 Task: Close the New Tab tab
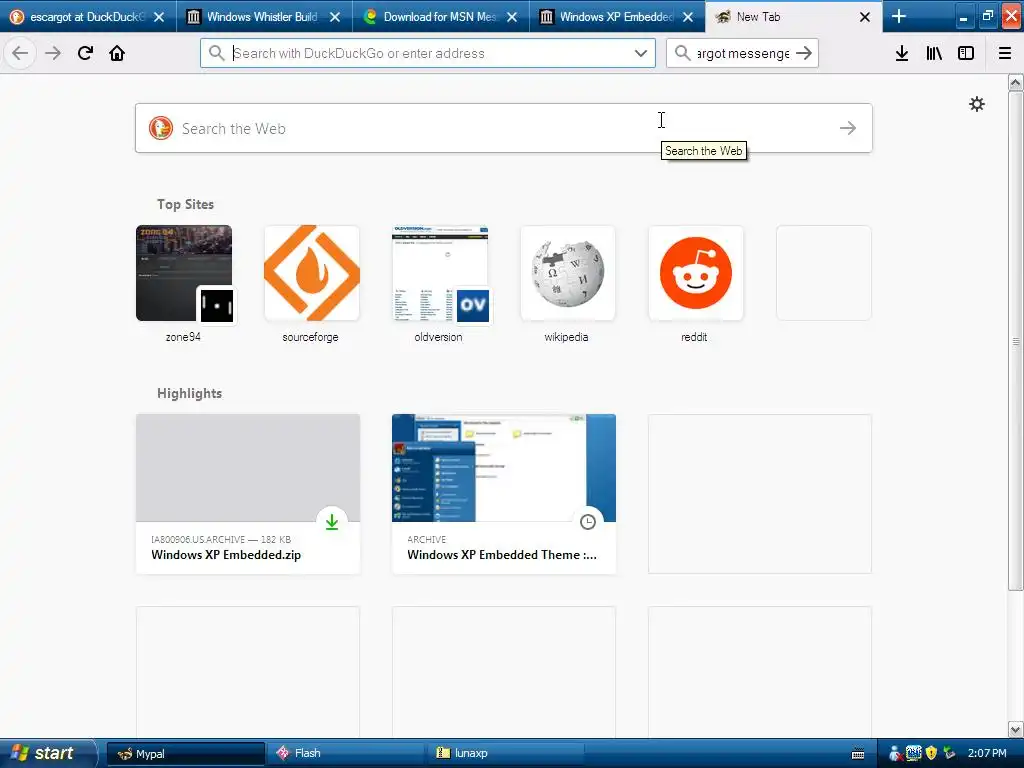[x=865, y=17]
